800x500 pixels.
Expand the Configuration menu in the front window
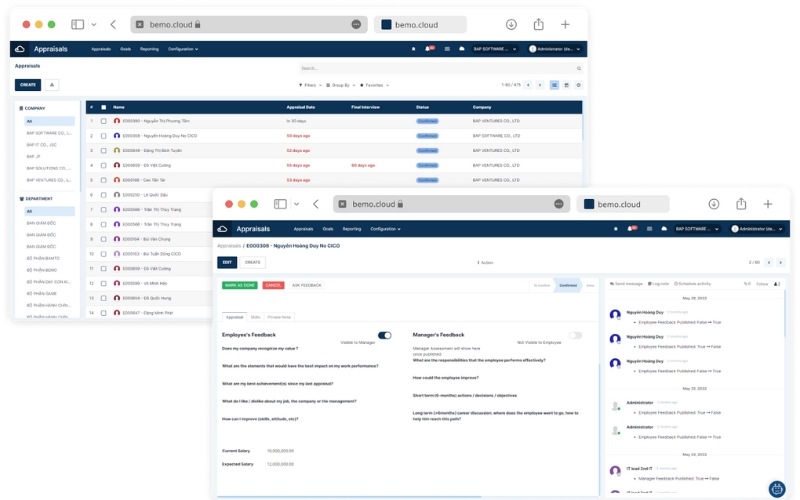[x=385, y=229]
